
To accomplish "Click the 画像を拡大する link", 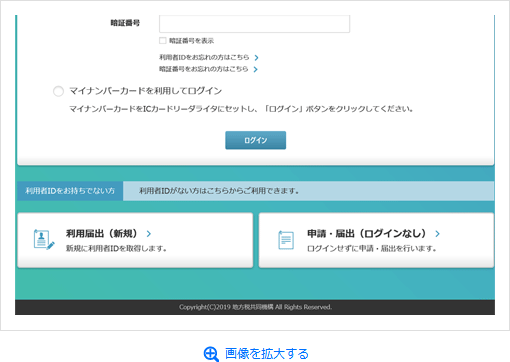I will click(x=267, y=354).
